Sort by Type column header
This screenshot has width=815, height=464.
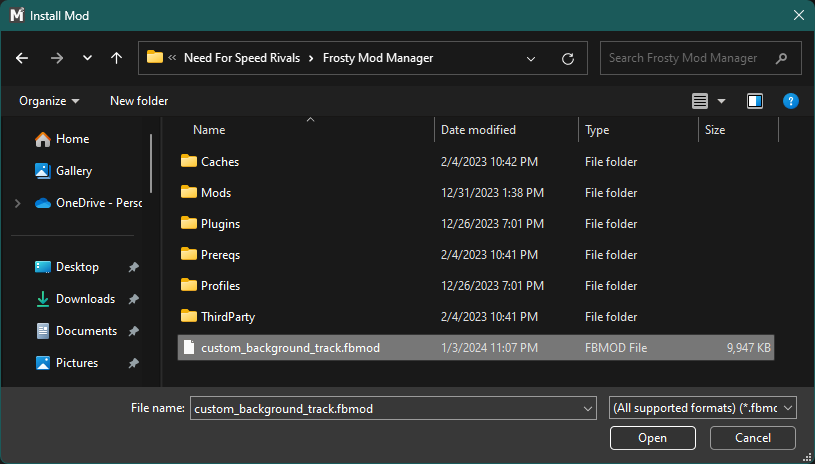click(x=597, y=130)
